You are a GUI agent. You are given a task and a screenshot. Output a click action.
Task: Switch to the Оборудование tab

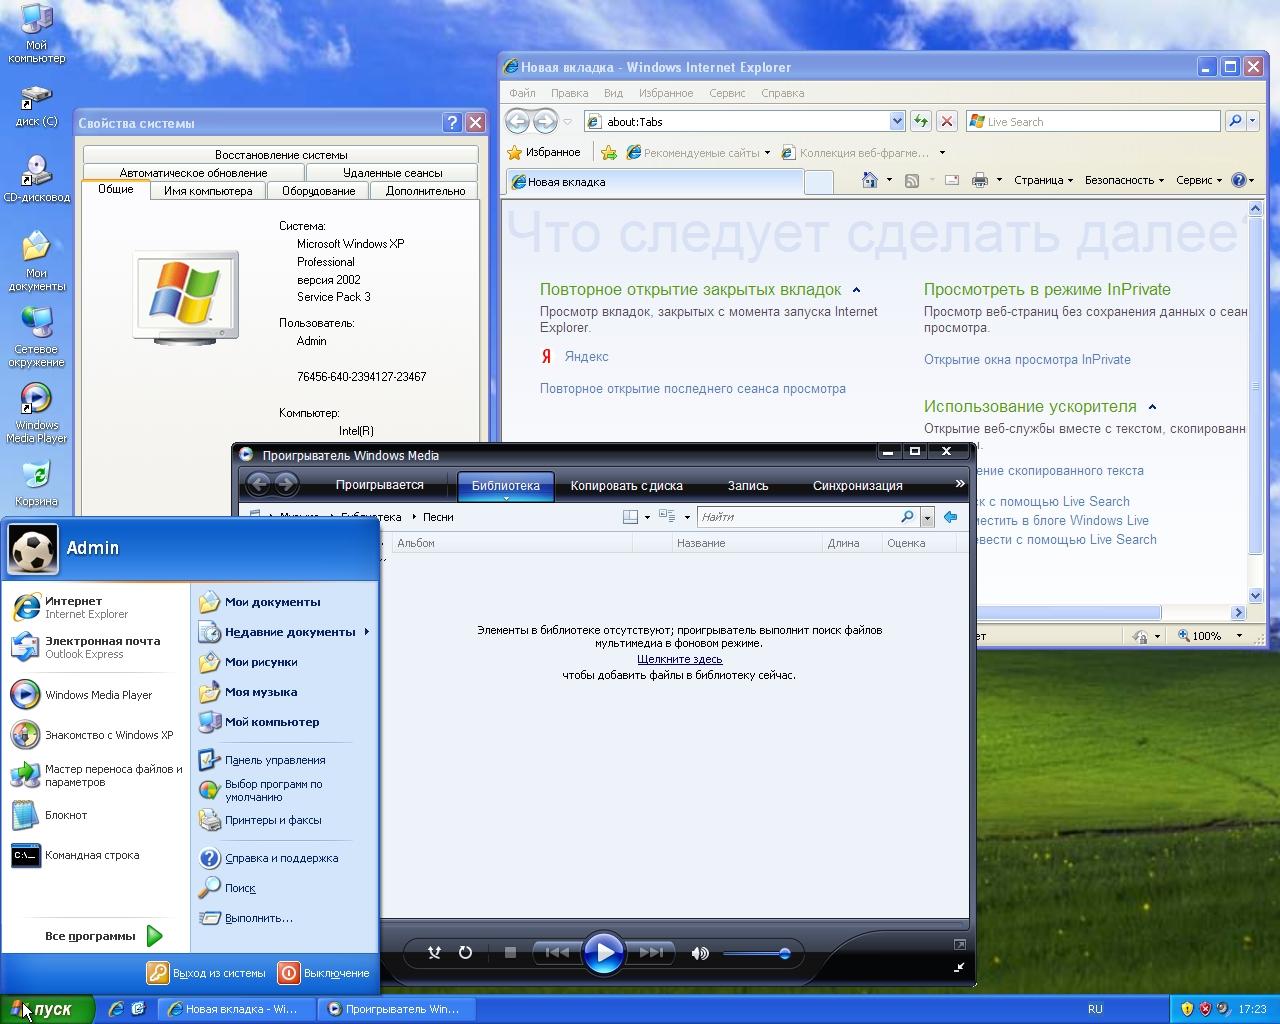(x=318, y=191)
